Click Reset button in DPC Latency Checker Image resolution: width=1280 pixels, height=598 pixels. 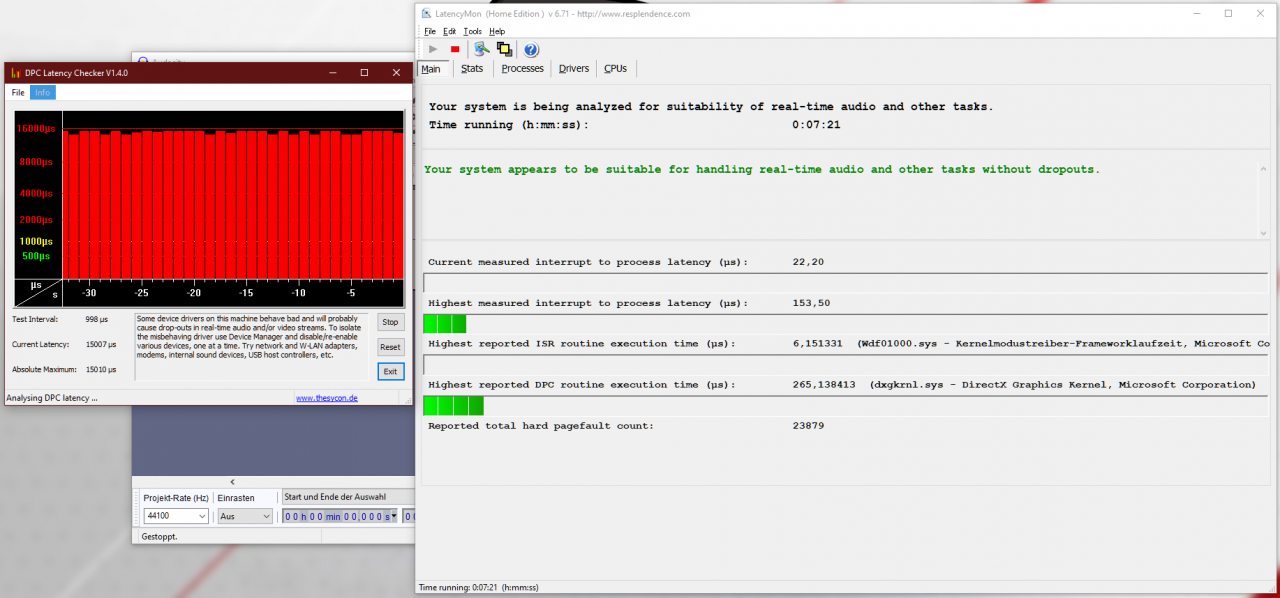pos(390,347)
